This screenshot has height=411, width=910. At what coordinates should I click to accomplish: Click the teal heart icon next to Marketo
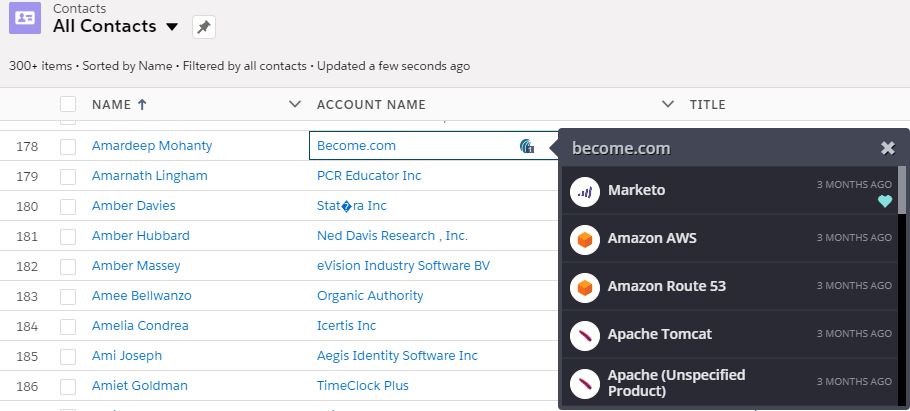click(885, 201)
